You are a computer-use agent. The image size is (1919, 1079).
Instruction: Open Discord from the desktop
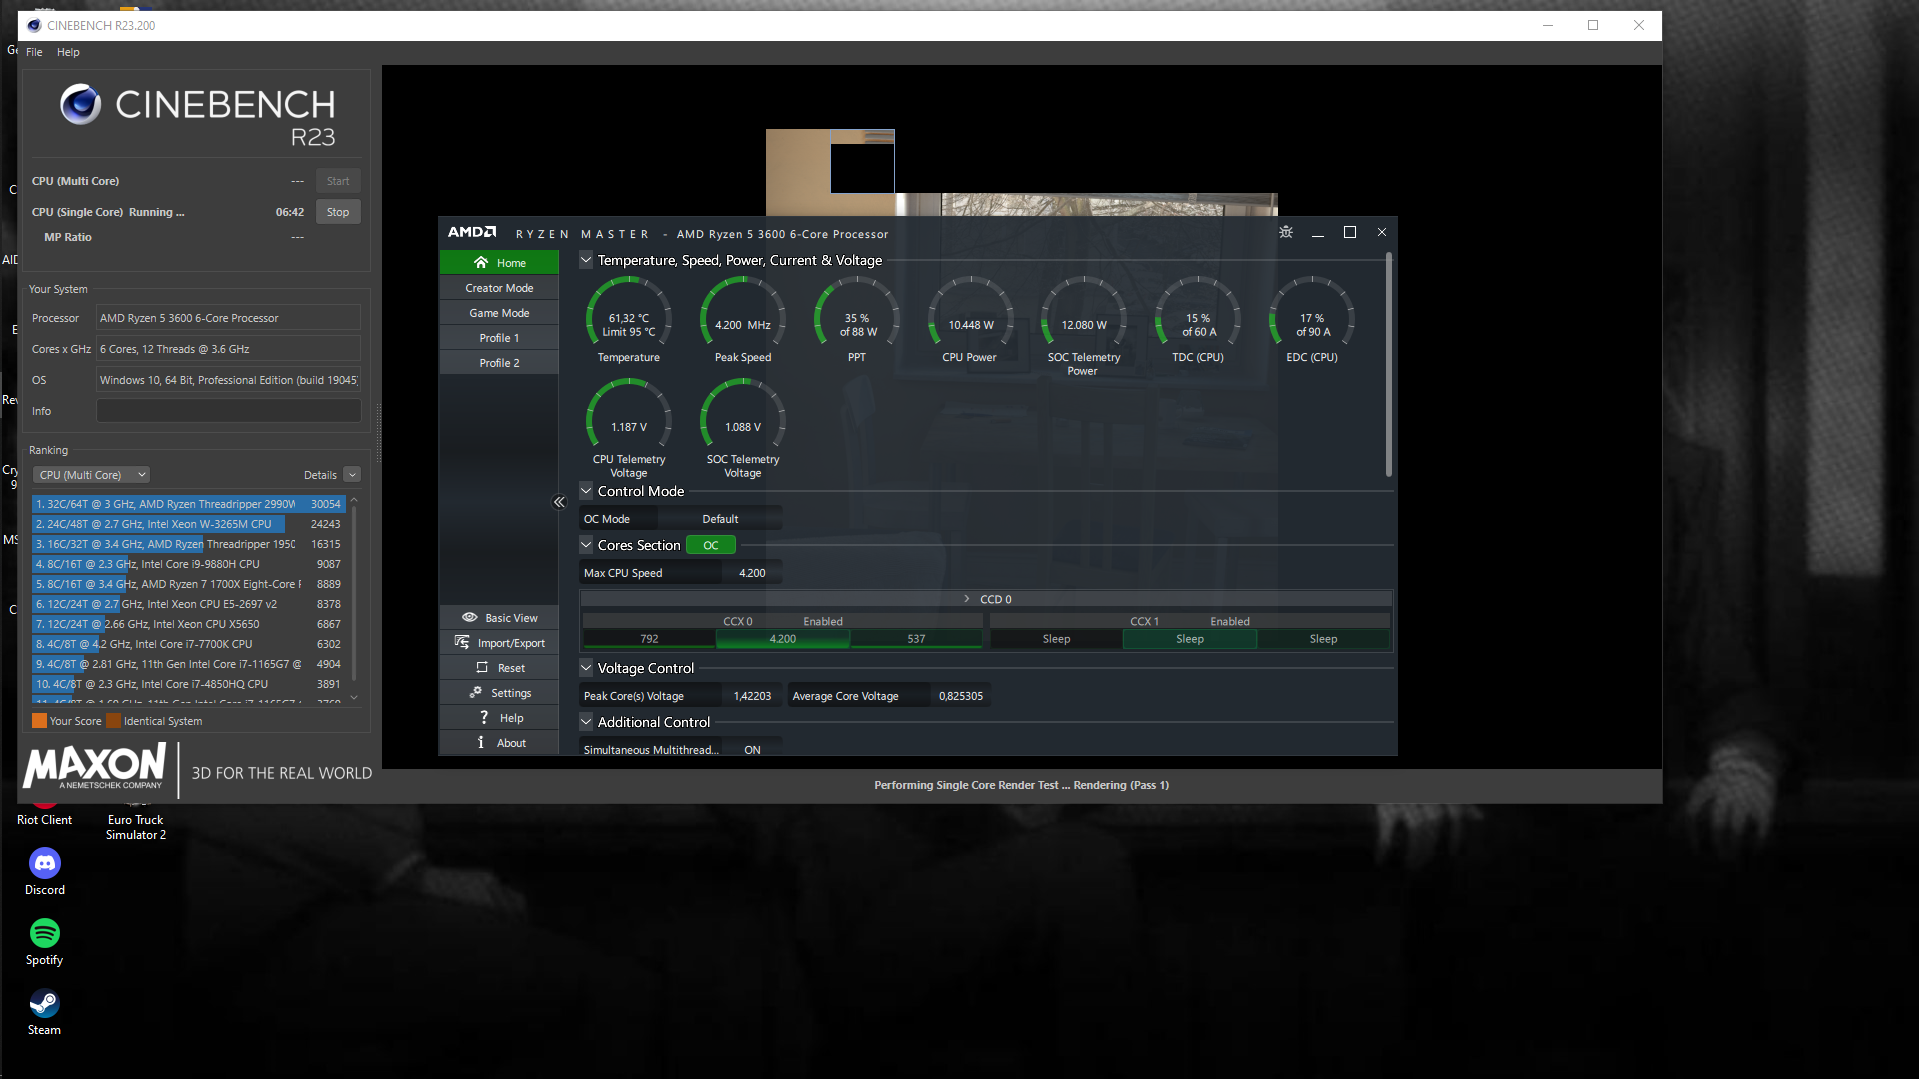[x=45, y=872]
